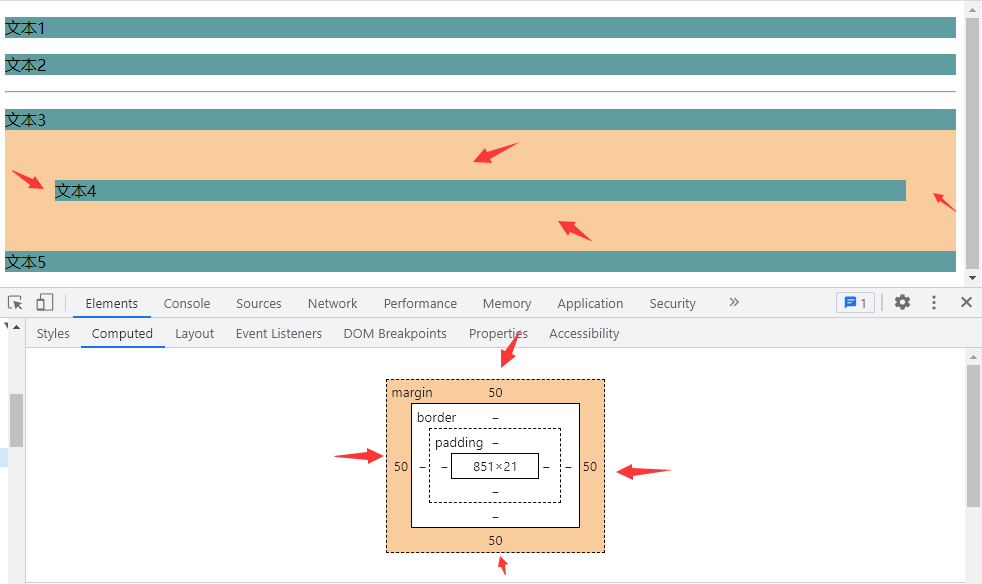This screenshot has height=584, width=982.
Task: Select the Sources tab
Action: click(259, 304)
